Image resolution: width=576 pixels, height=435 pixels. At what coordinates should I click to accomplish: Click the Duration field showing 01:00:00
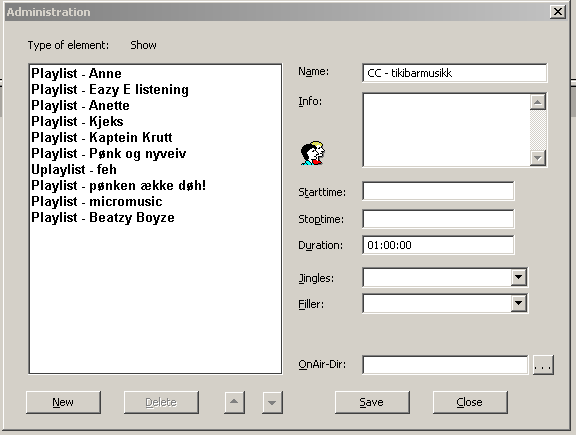(438, 245)
